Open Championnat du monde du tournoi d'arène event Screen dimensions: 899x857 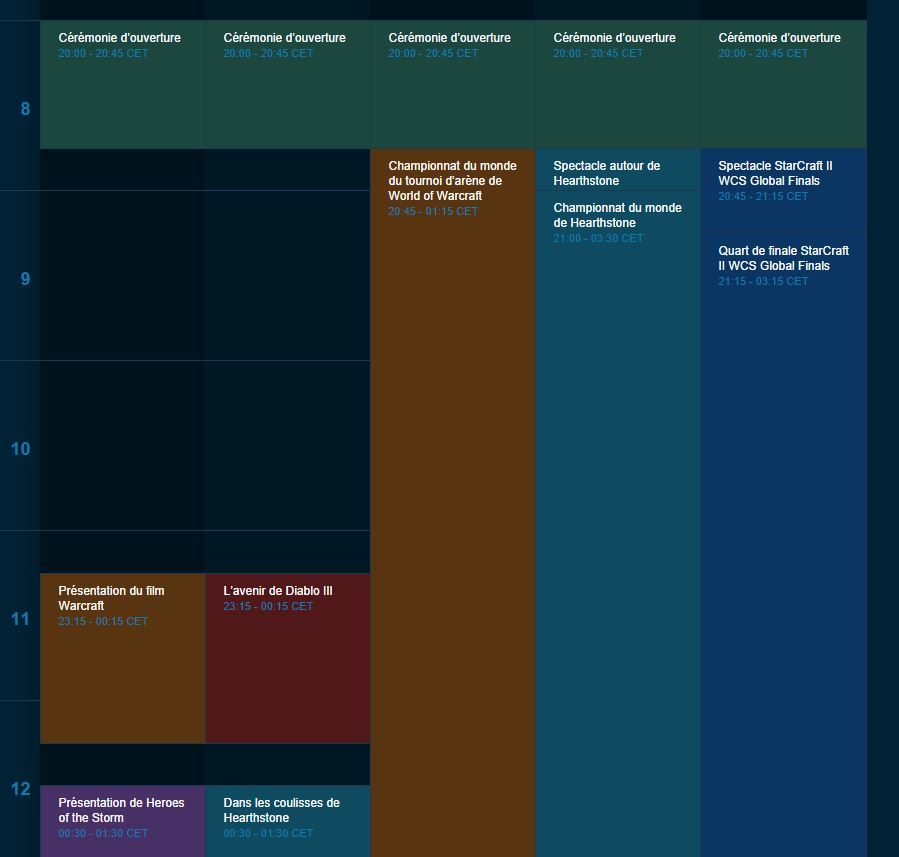click(x=453, y=503)
